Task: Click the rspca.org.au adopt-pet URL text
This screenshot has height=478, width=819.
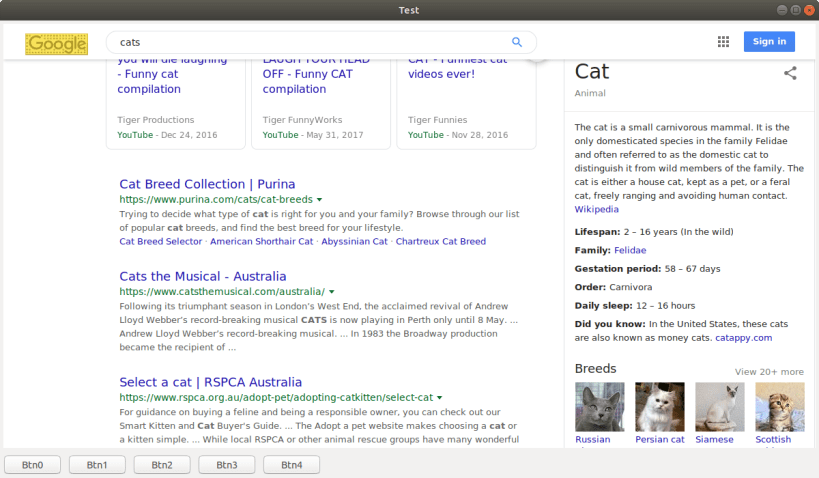Action: 276,398
